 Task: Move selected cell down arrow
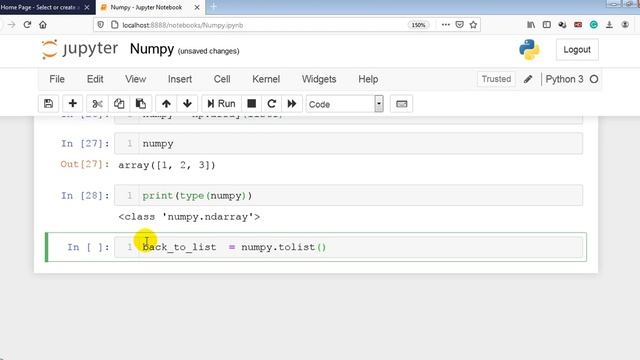pyautogui.click(x=187, y=104)
